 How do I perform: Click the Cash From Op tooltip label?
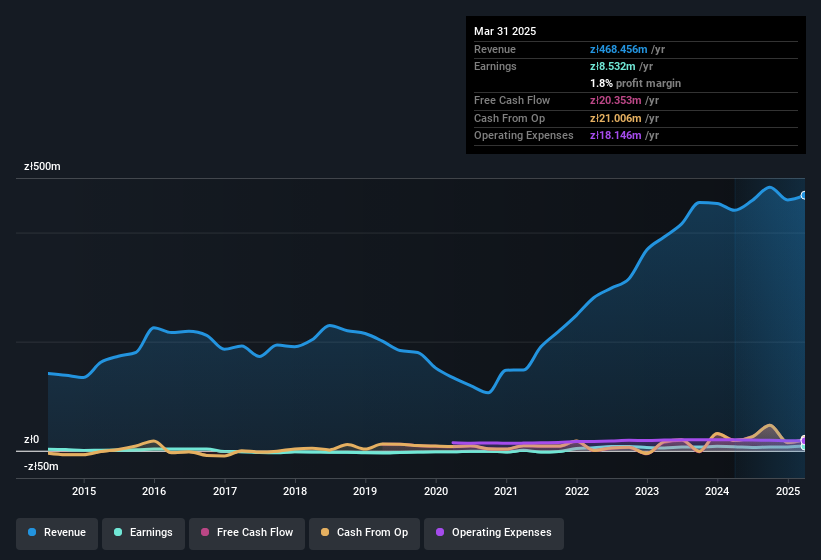[x=509, y=118]
